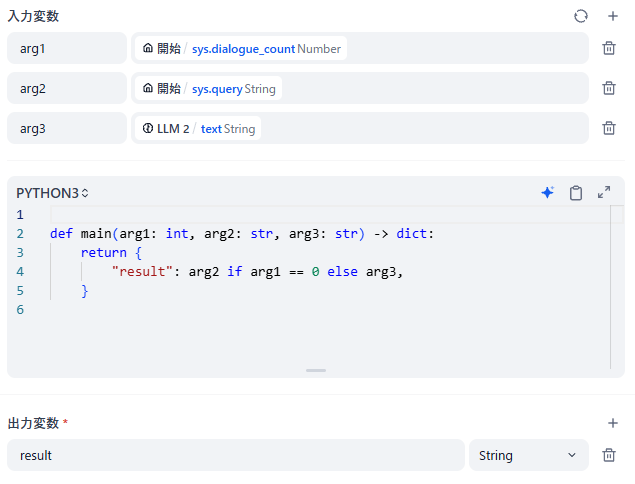Copy code with the clipboard icon
Image resolution: width=635 pixels, height=484 pixels.
(576, 193)
